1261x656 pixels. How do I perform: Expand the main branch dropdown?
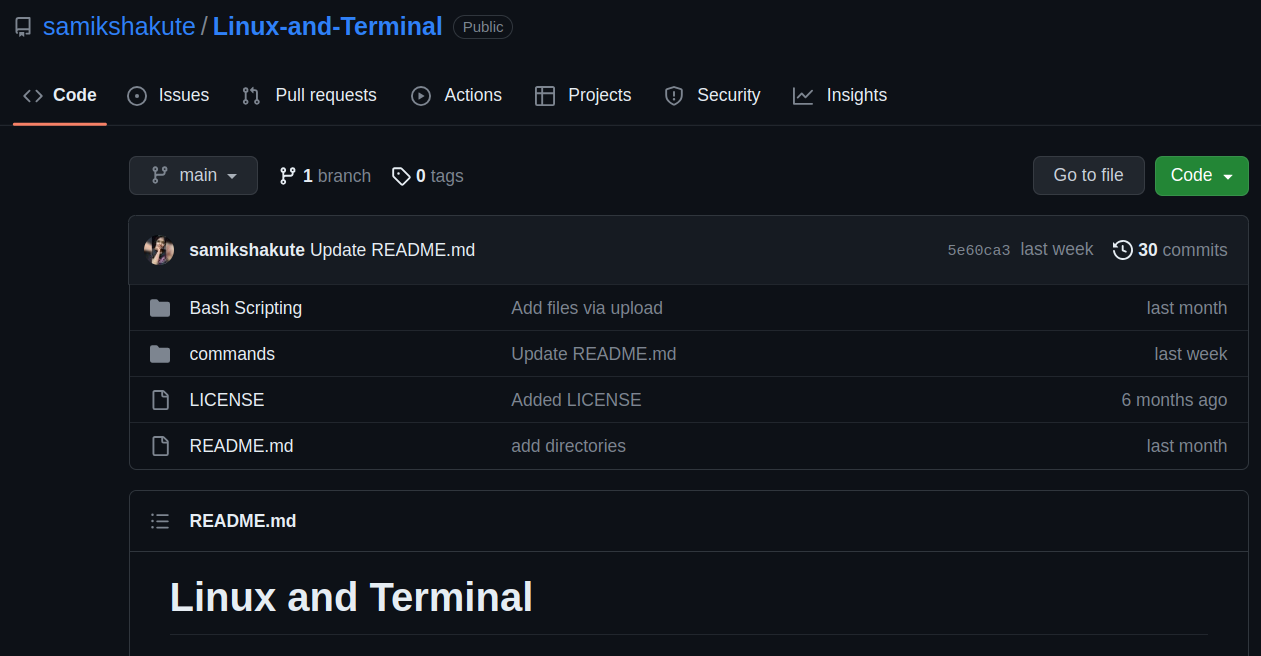193,176
